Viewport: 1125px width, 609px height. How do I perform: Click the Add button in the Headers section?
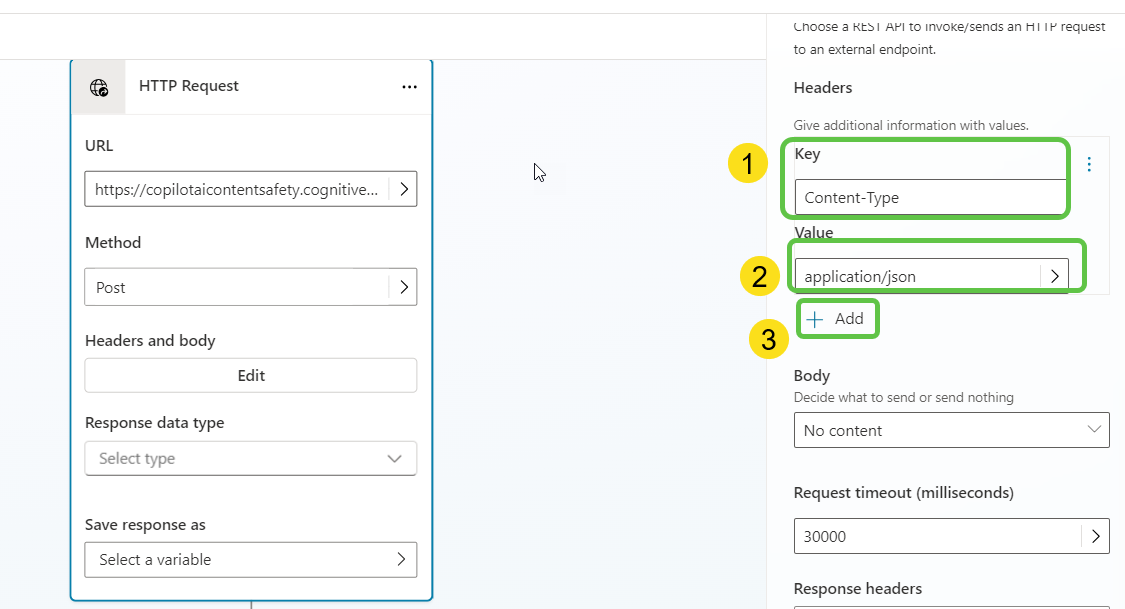point(838,318)
